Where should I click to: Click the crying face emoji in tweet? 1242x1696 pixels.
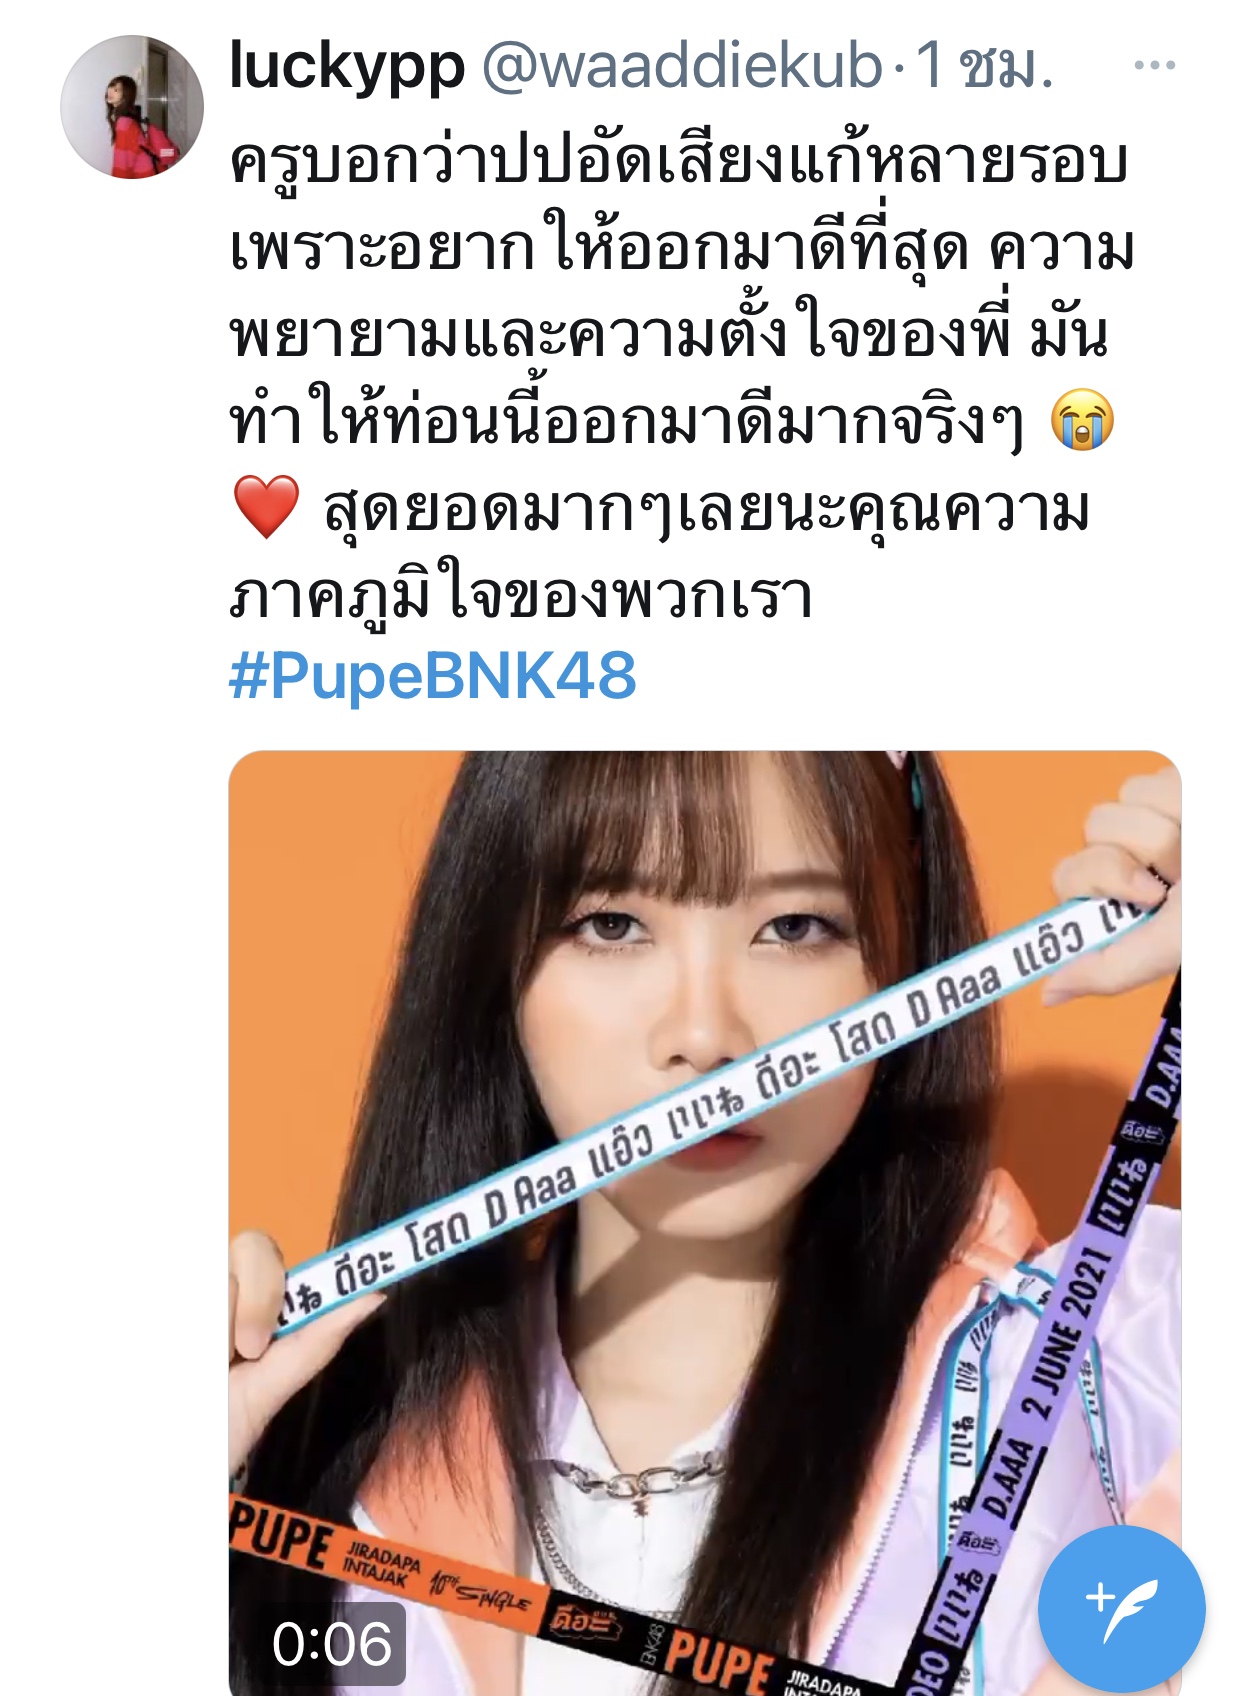1082,422
